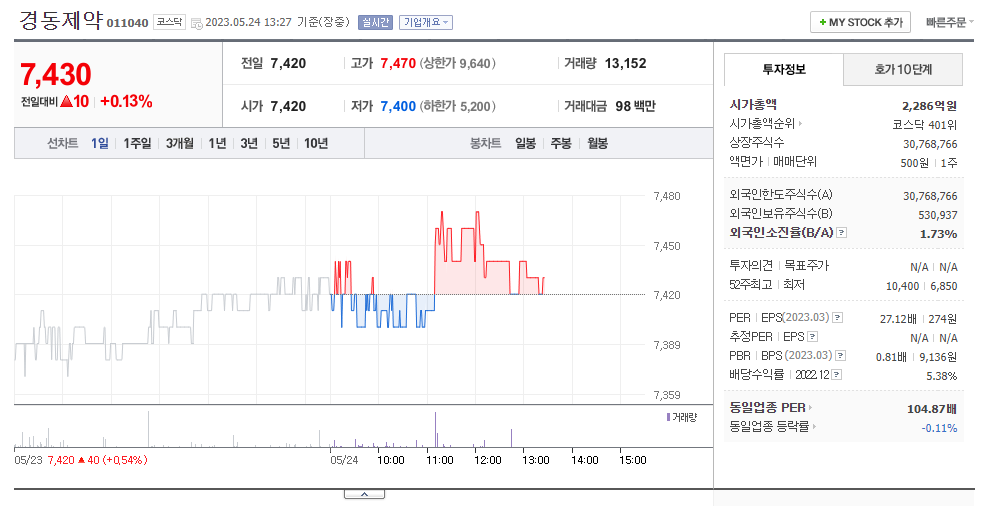
Task: Click the clock icon before the date stamp
Action: 196,23
